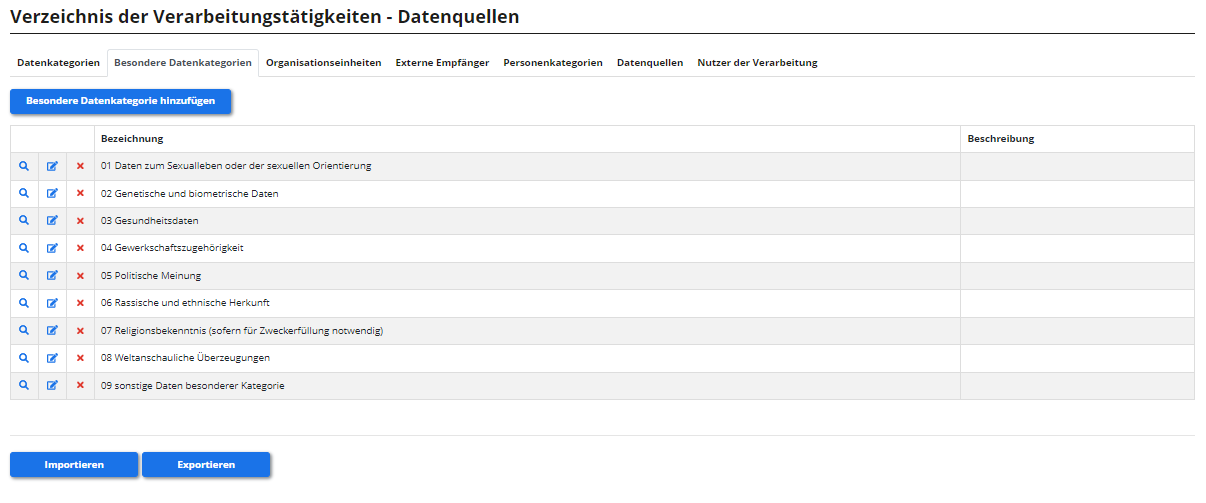
Task: Click the Bezeichnung column header
Action: point(132,139)
